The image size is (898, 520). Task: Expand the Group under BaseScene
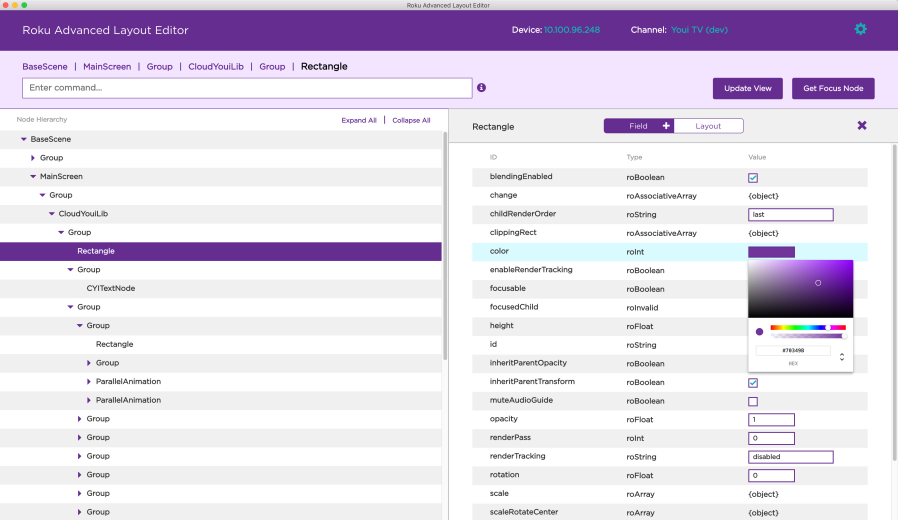click(x=33, y=157)
